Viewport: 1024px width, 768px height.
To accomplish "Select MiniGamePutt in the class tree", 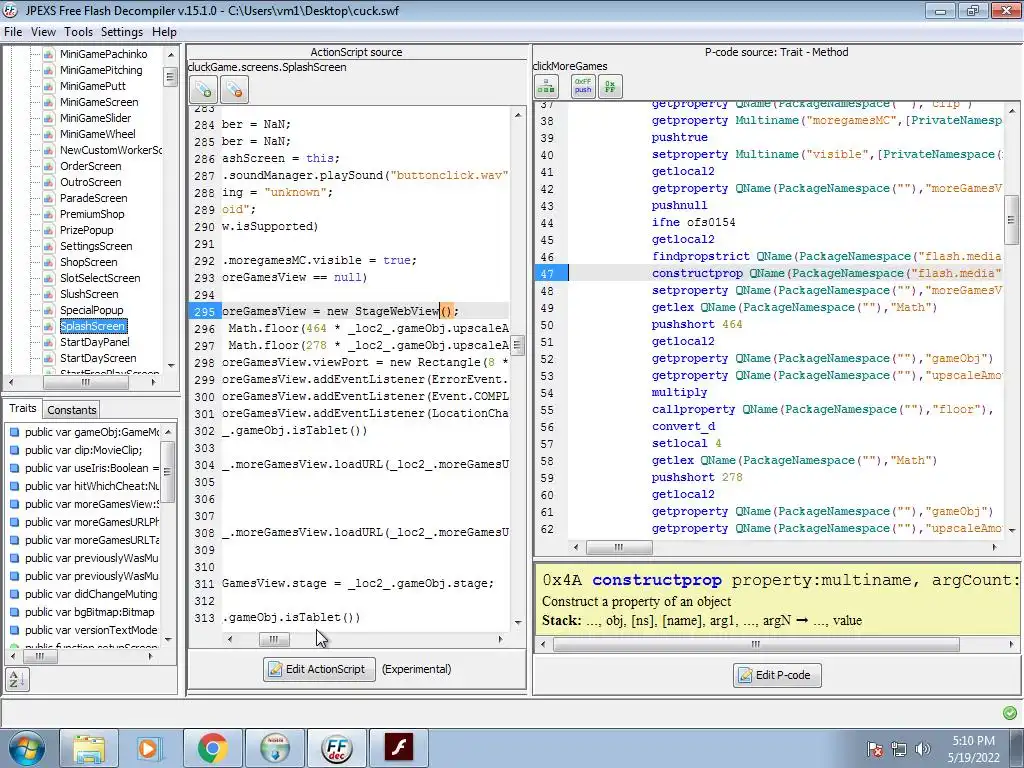I will (x=93, y=86).
